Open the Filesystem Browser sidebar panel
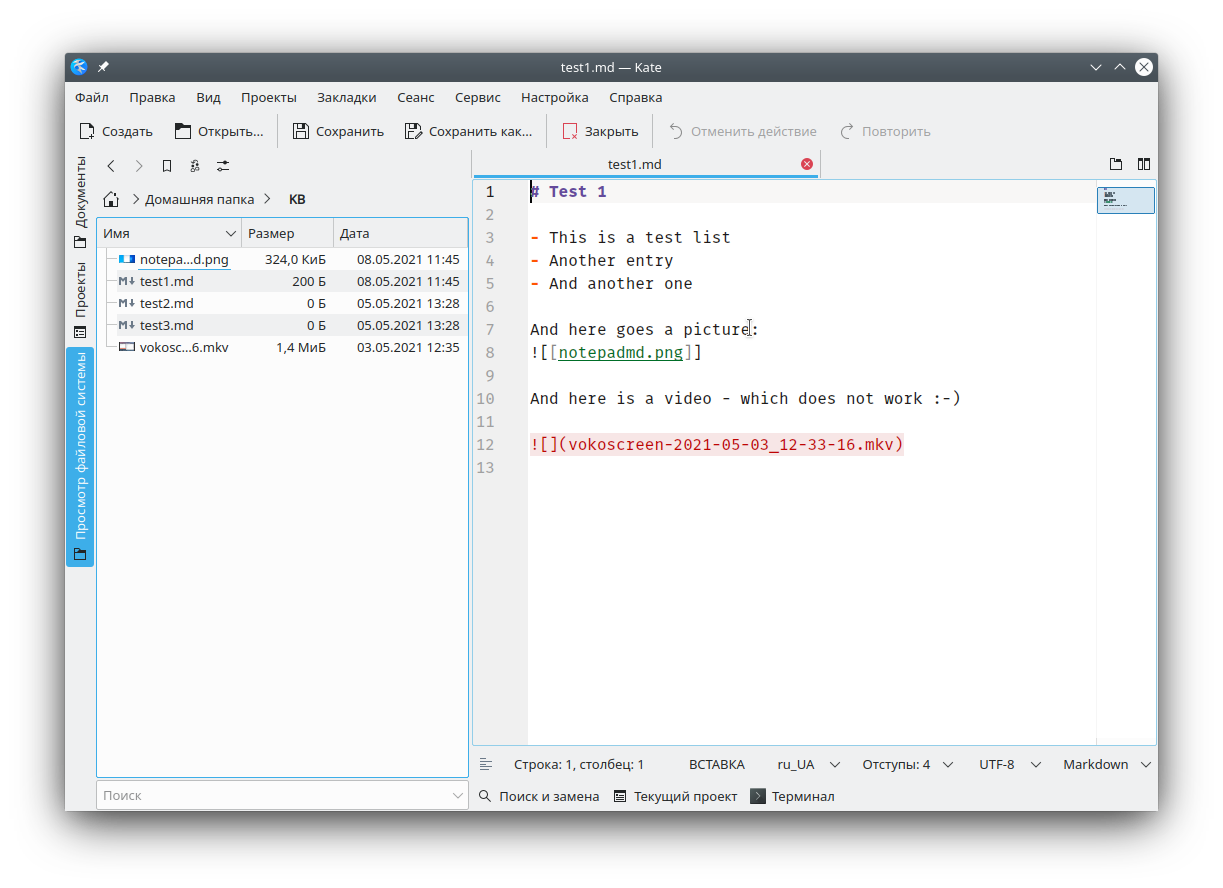This screenshot has height=888, width=1223. [80, 460]
